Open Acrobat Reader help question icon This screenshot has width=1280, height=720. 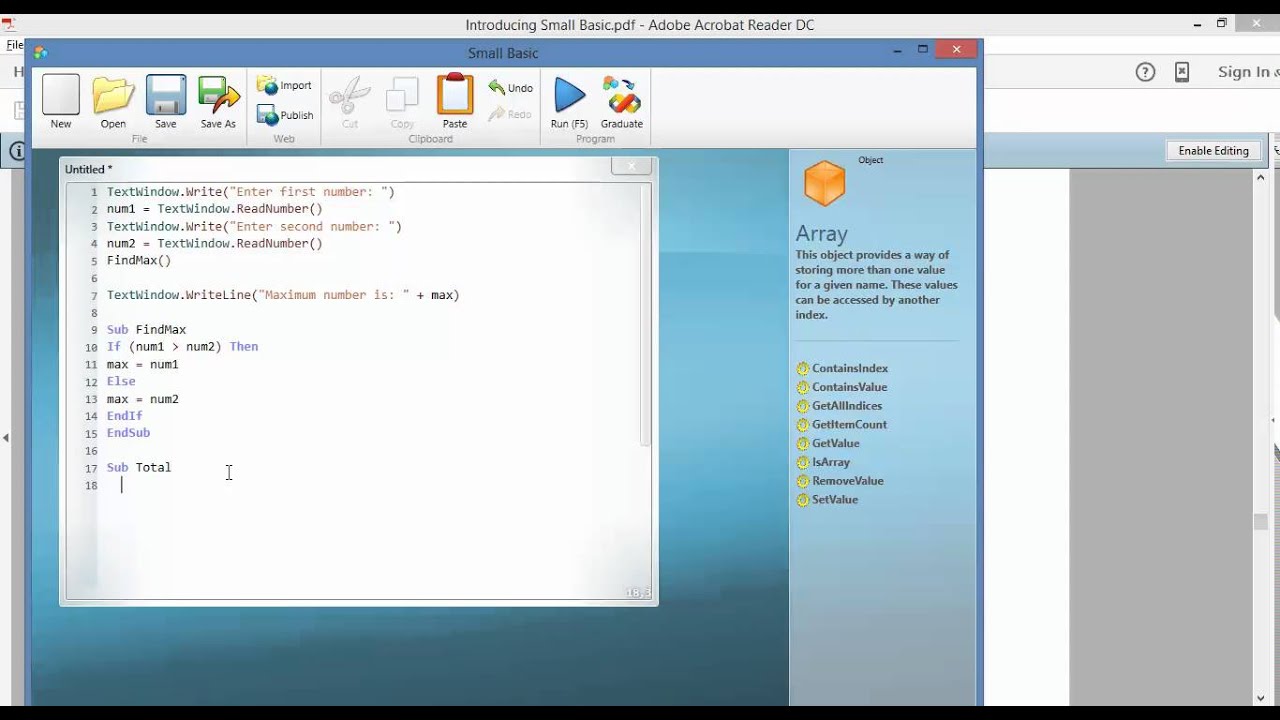[x=1146, y=72]
